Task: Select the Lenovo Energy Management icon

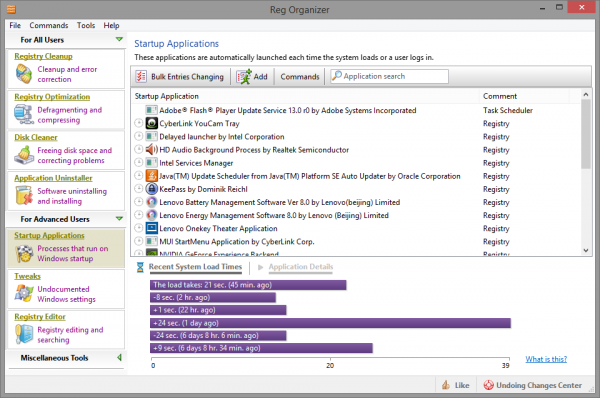Action: pyautogui.click(x=152, y=215)
